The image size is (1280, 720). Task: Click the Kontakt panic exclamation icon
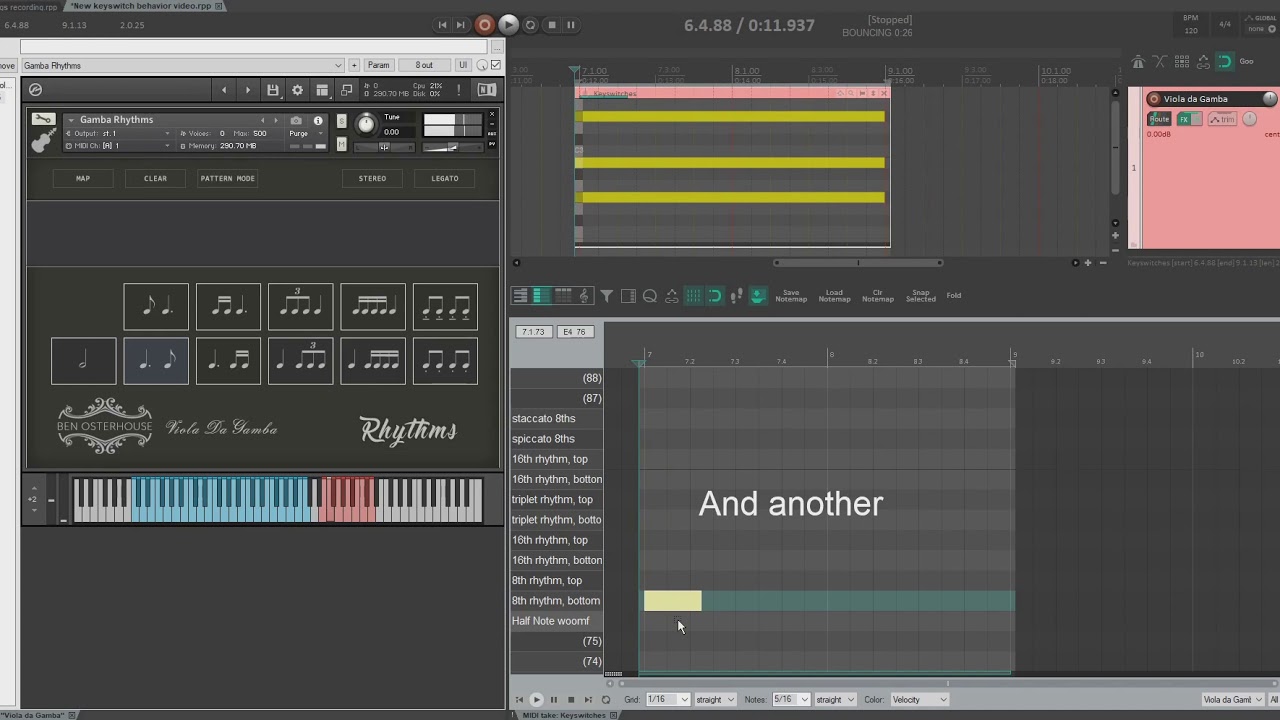pos(459,90)
